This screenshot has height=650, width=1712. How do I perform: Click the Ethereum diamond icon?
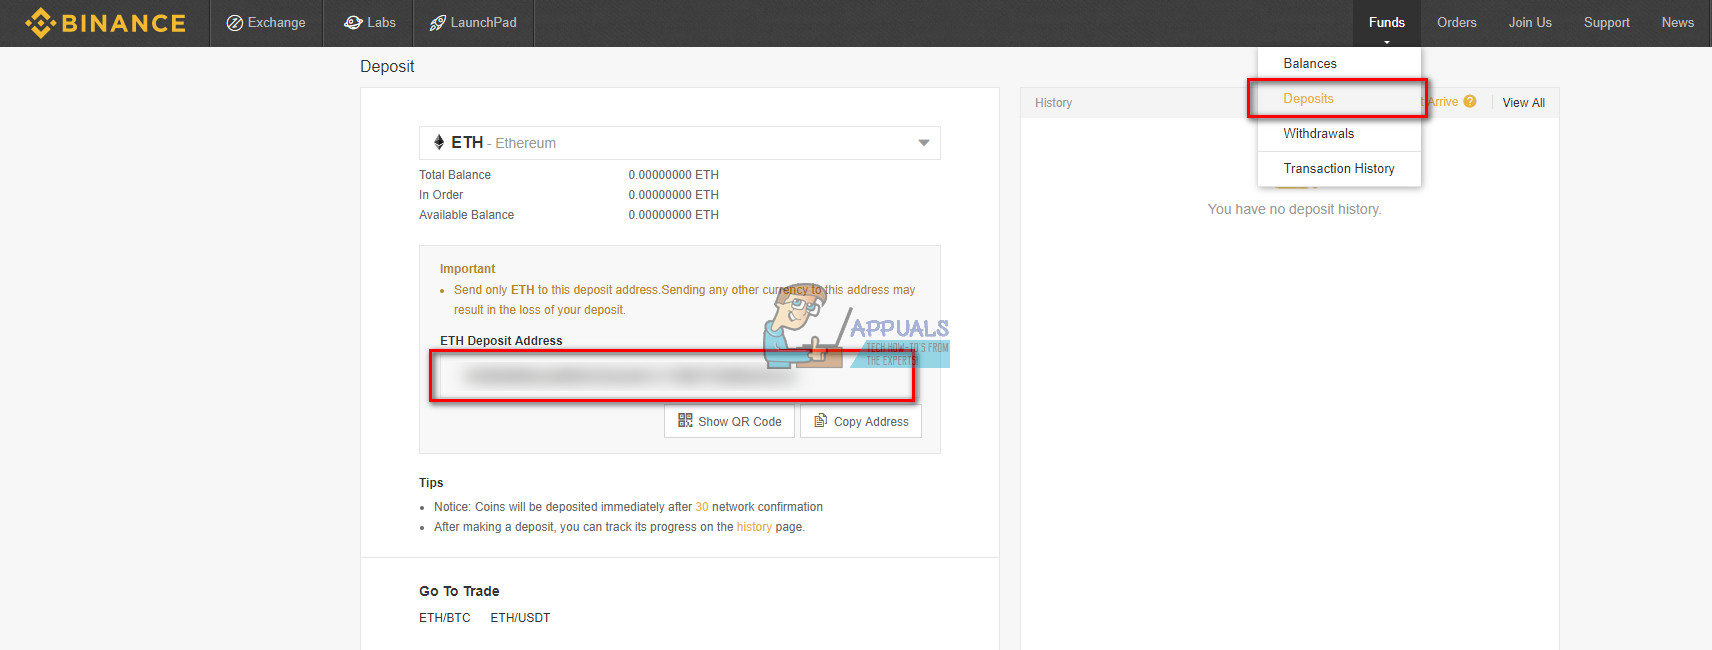click(438, 142)
